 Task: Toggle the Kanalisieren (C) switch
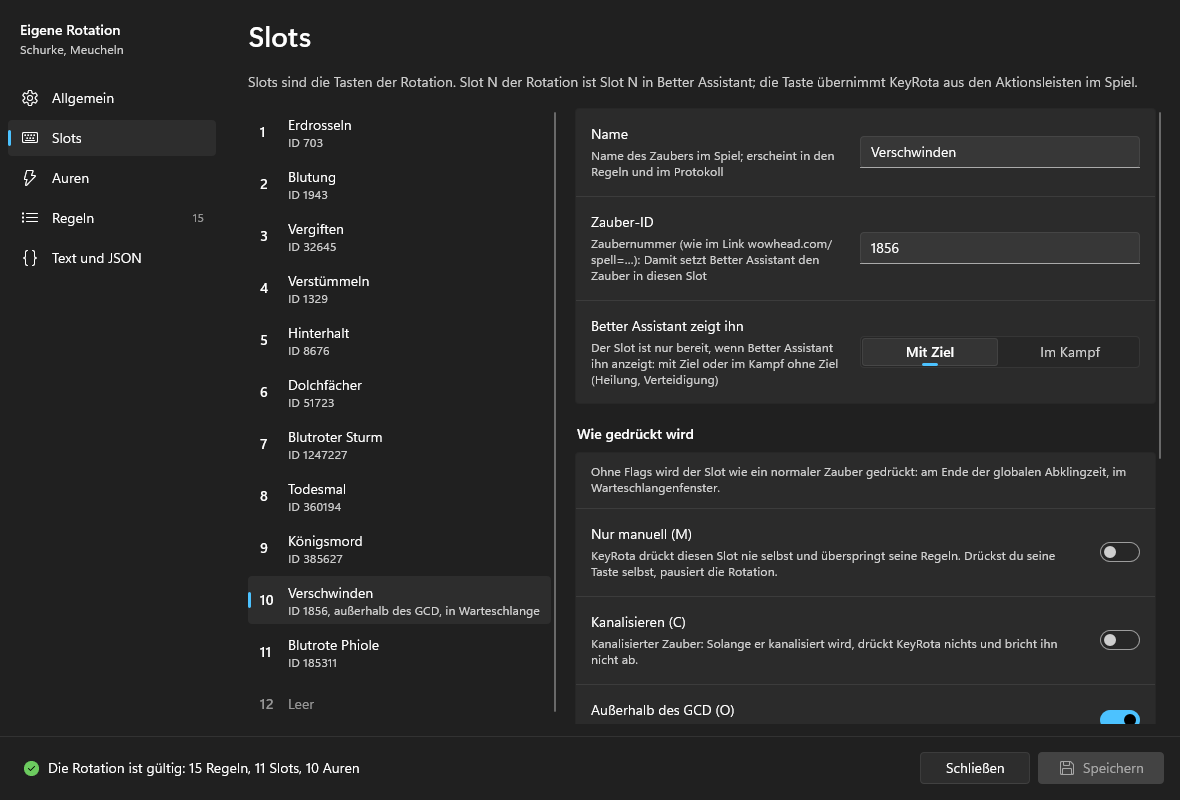tap(1119, 640)
